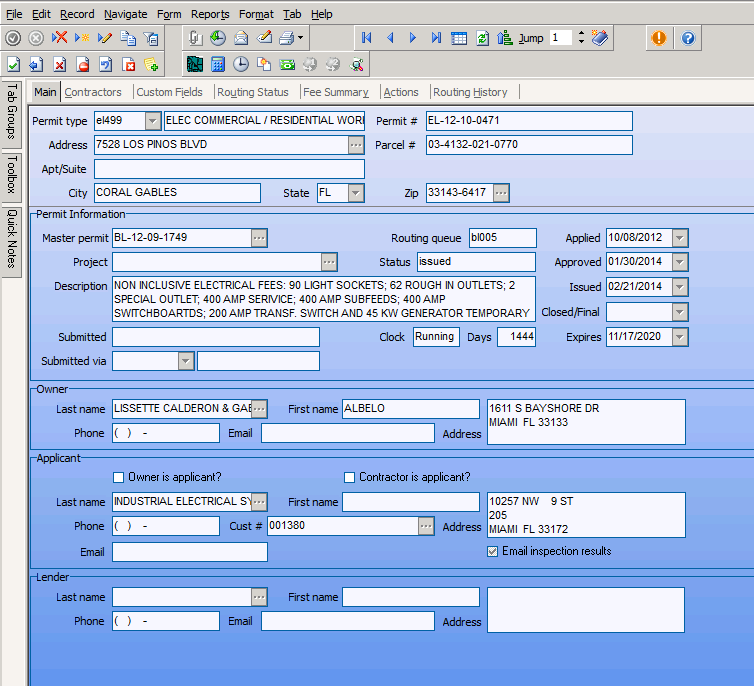Screen dimensions: 754x686
Task: Switch to the Fee Summary tab
Action: 335,92
